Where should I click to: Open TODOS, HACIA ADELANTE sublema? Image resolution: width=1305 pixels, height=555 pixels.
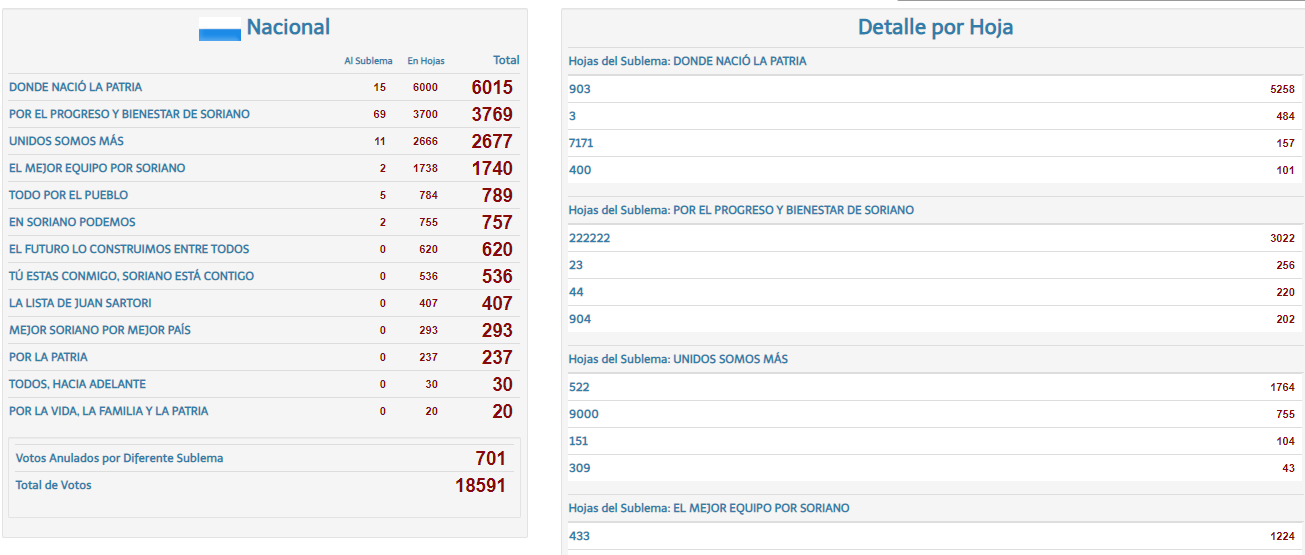pyautogui.click(x=77, y=384)
